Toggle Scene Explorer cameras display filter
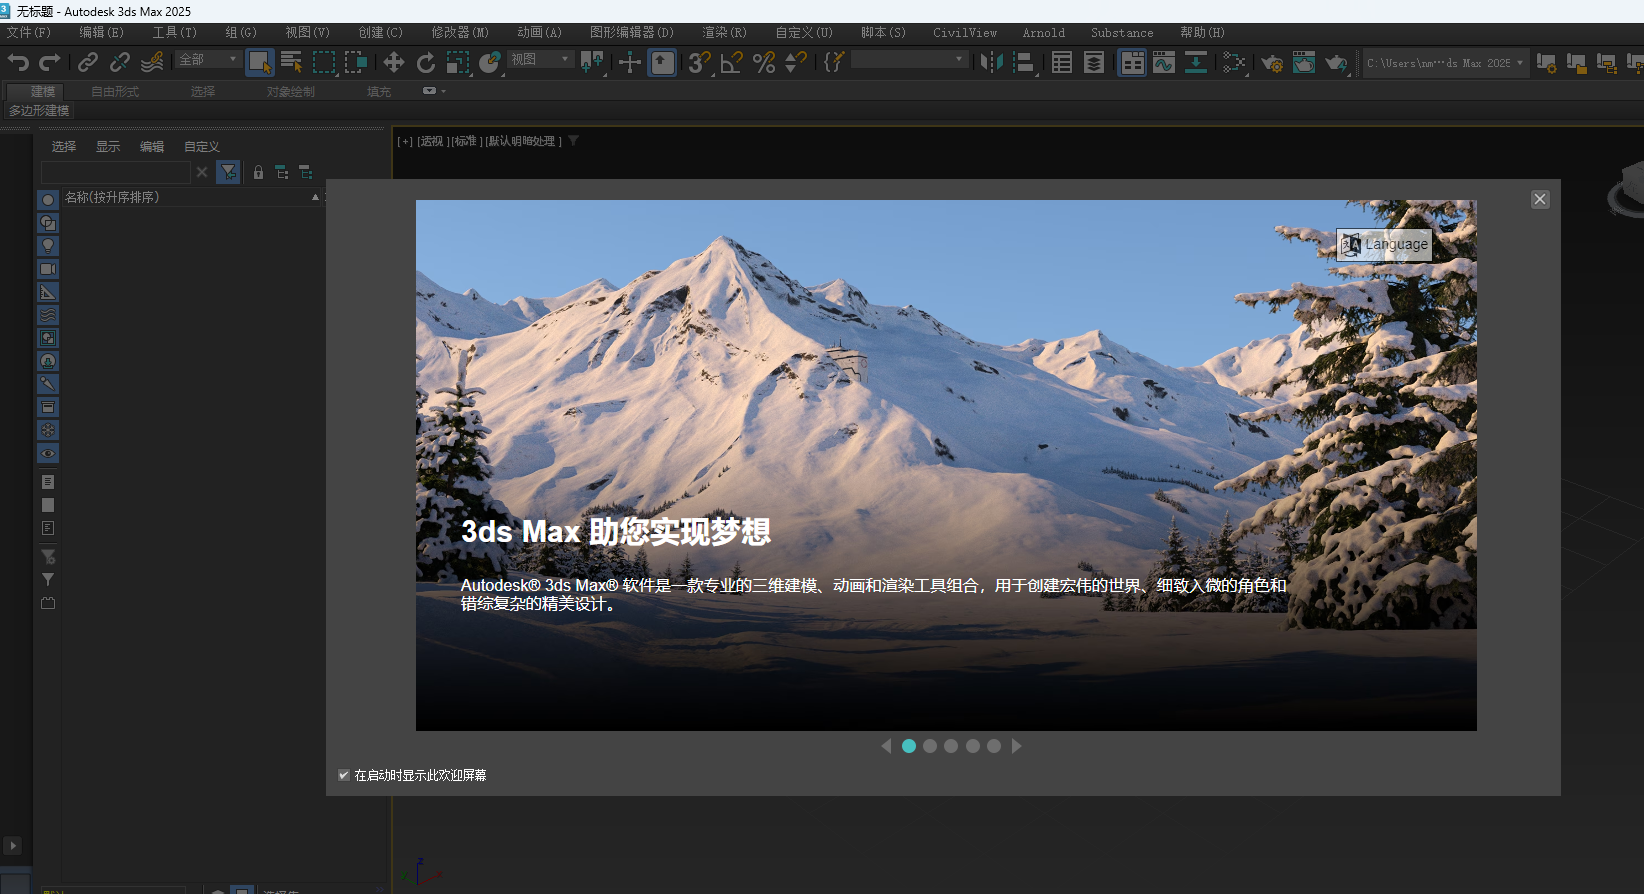Viewport: 1644px width, 894px height. (x=48, y=269)
